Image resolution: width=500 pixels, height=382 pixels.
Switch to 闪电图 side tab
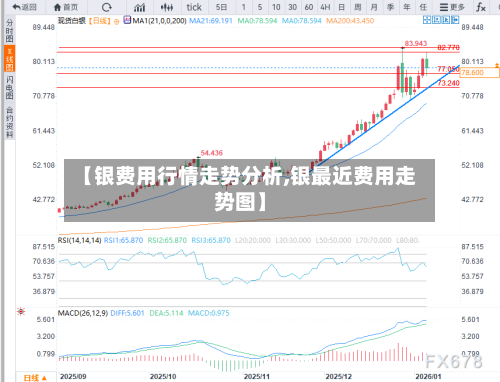click(x=9, y=87)
